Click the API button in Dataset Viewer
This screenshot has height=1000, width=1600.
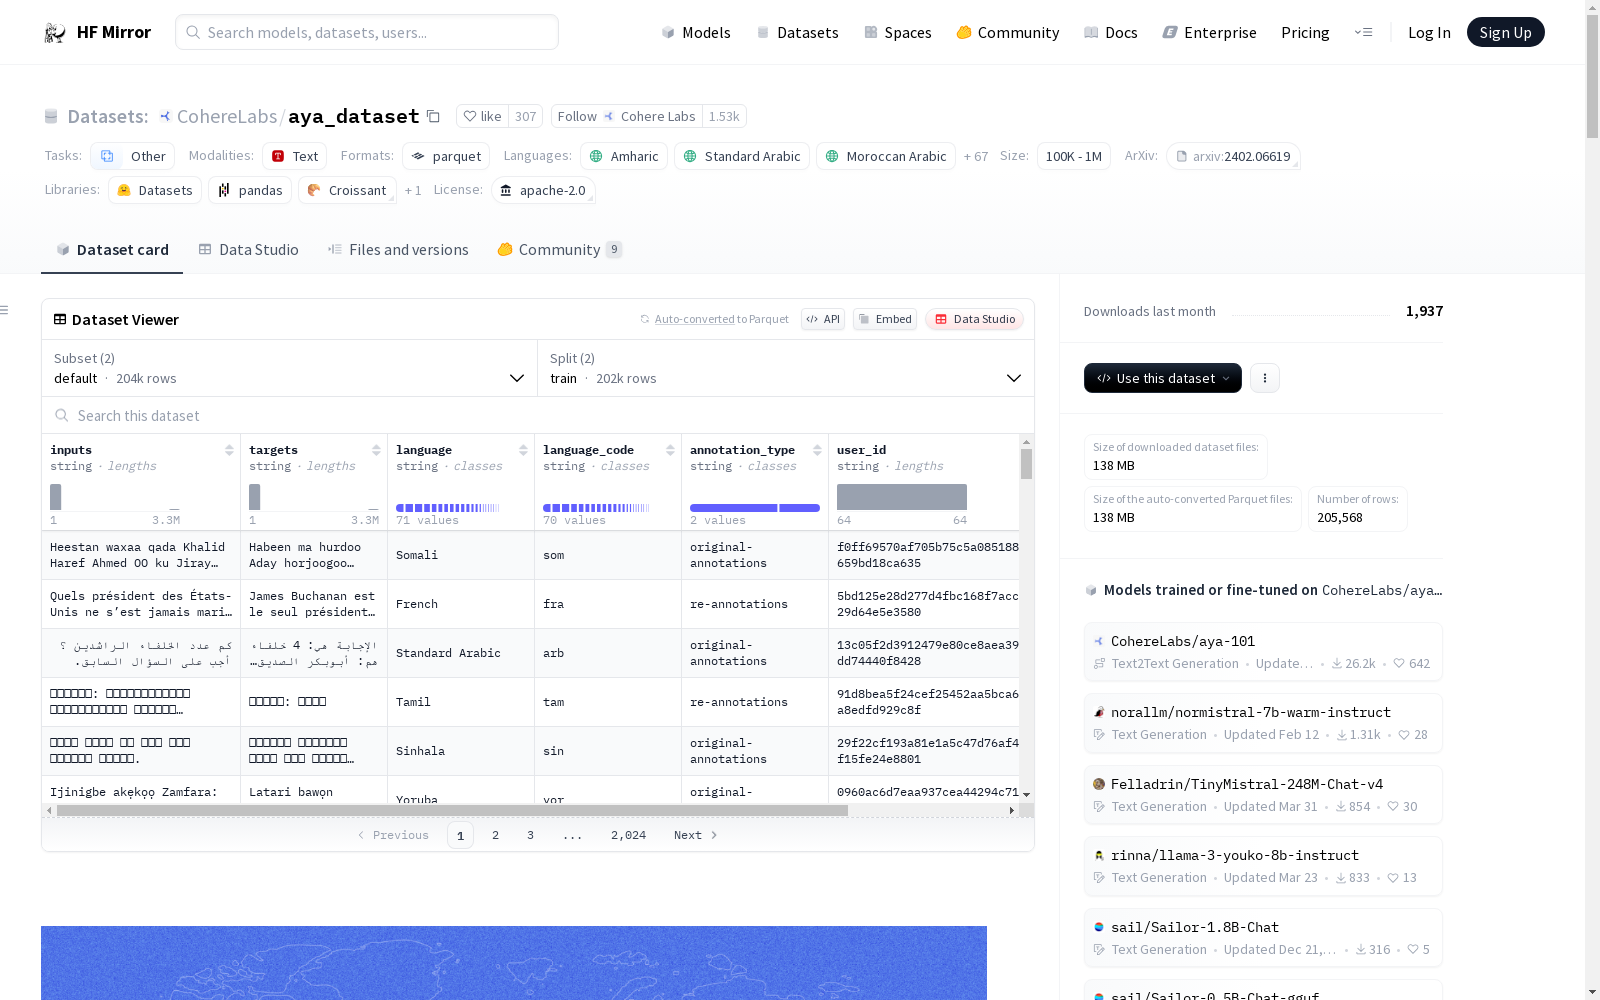pos(823,319)
